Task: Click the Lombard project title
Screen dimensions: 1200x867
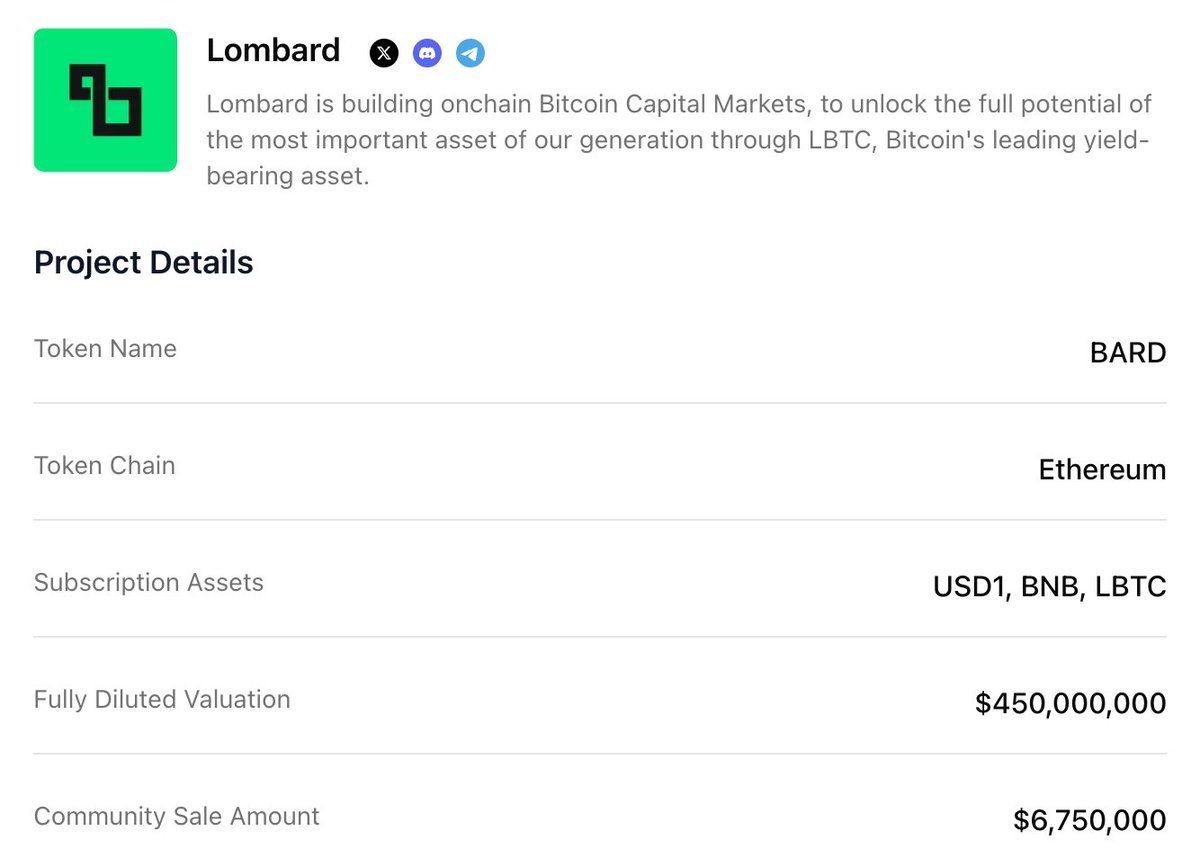Action: click(x=273, y=50)
